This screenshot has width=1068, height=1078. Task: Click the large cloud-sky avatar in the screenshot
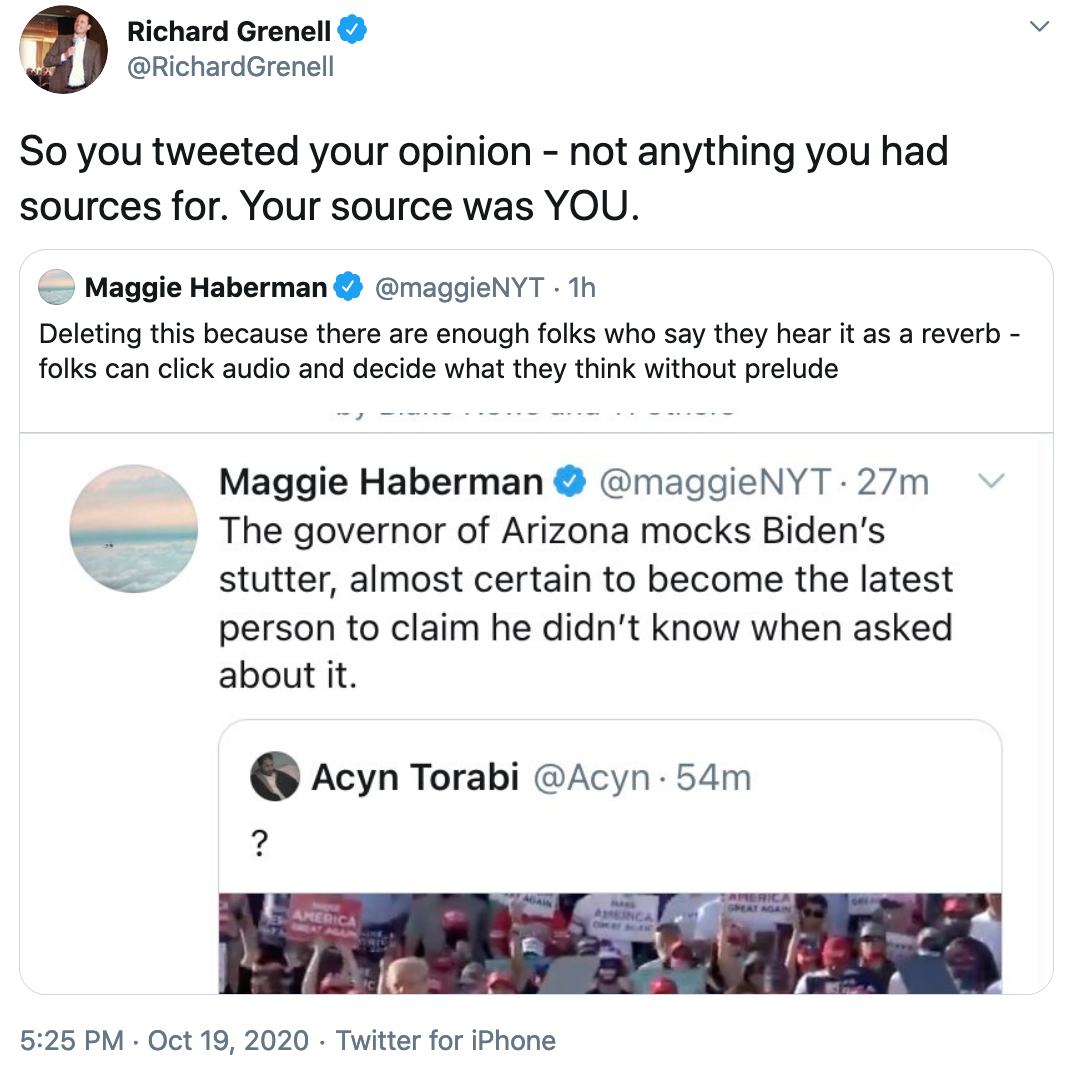coord(134,529)
